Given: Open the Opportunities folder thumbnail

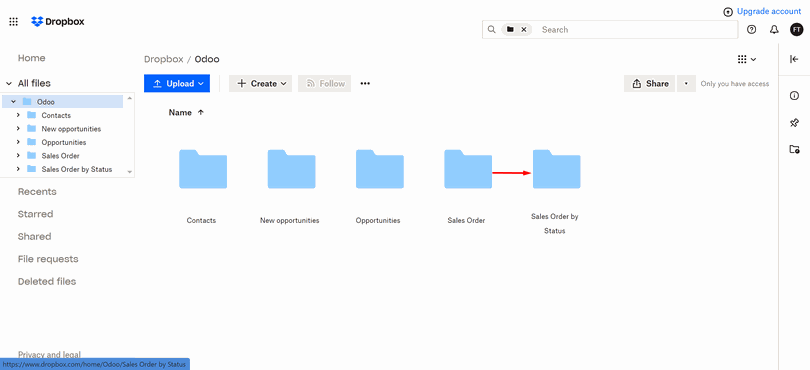Looking at the screenshot, I should pos(380,169).
